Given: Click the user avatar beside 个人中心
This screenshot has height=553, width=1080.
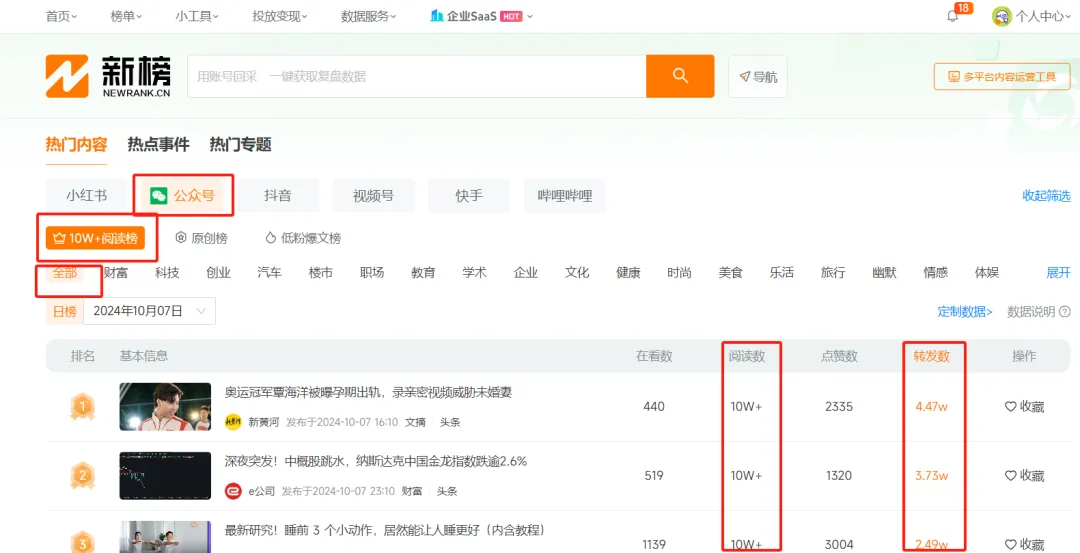Looking at the screenshot, I should (1001, 17).
